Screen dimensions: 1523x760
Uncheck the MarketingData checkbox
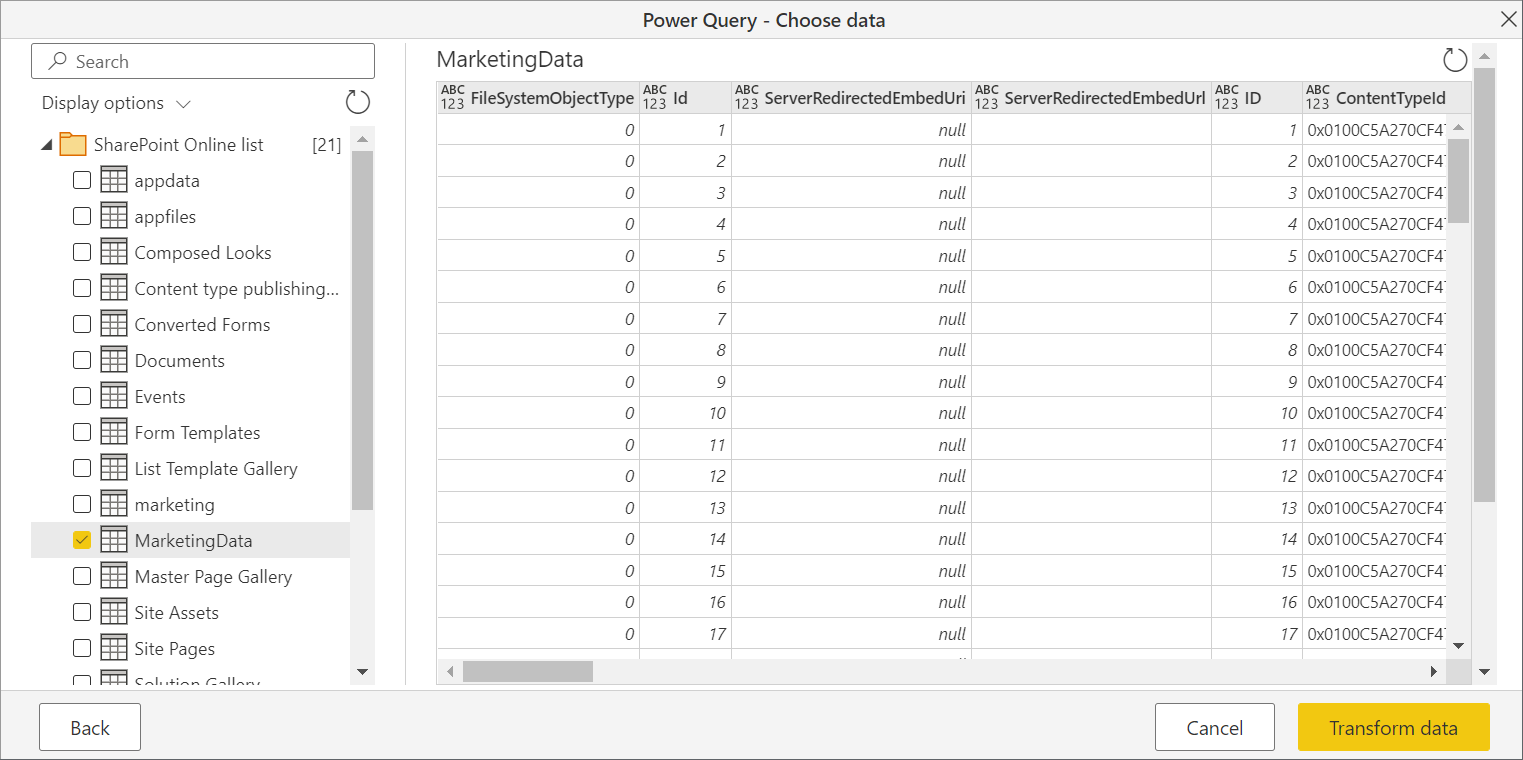click(81, 540)
